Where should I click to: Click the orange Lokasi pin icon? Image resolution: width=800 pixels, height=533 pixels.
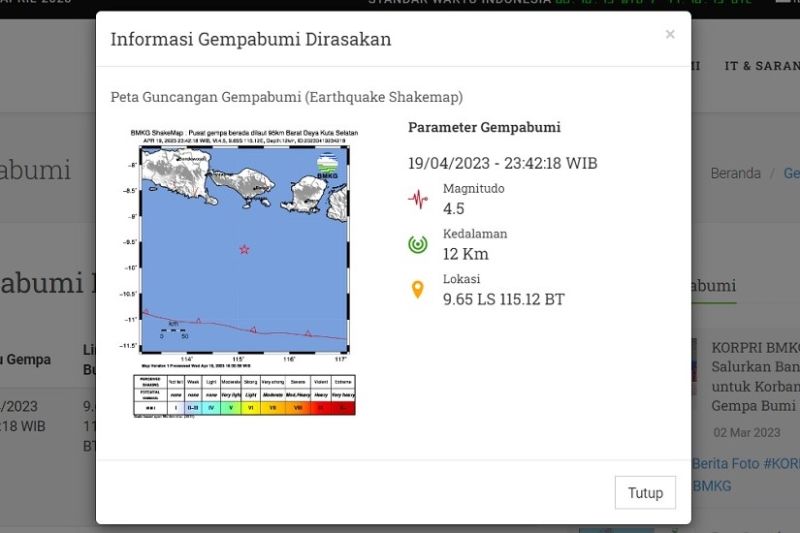[x=417, y=290]
